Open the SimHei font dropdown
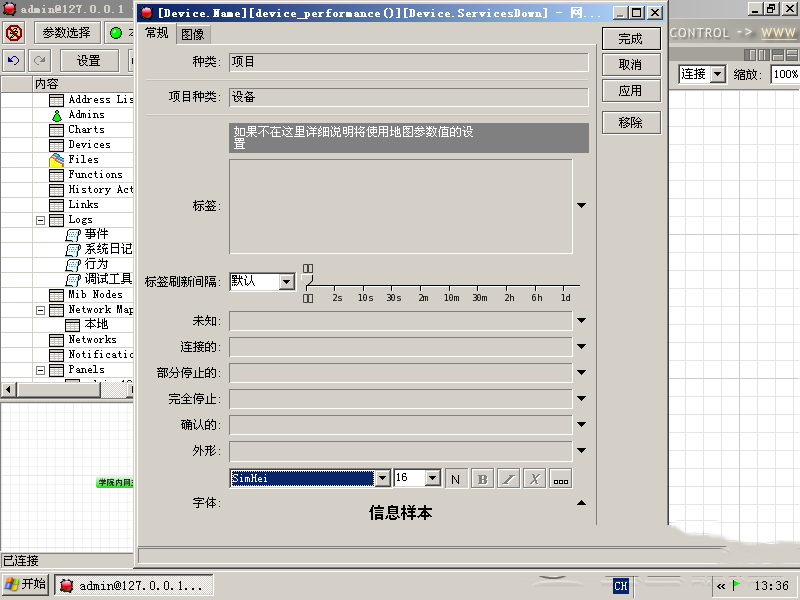The width and height of the screenshot is (800, 600). [x=384, y=478]
